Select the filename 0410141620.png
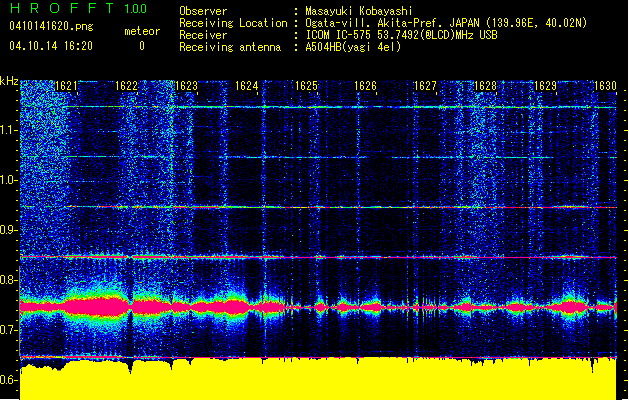Viewport: 629px width, 400px height. point(51,26)
